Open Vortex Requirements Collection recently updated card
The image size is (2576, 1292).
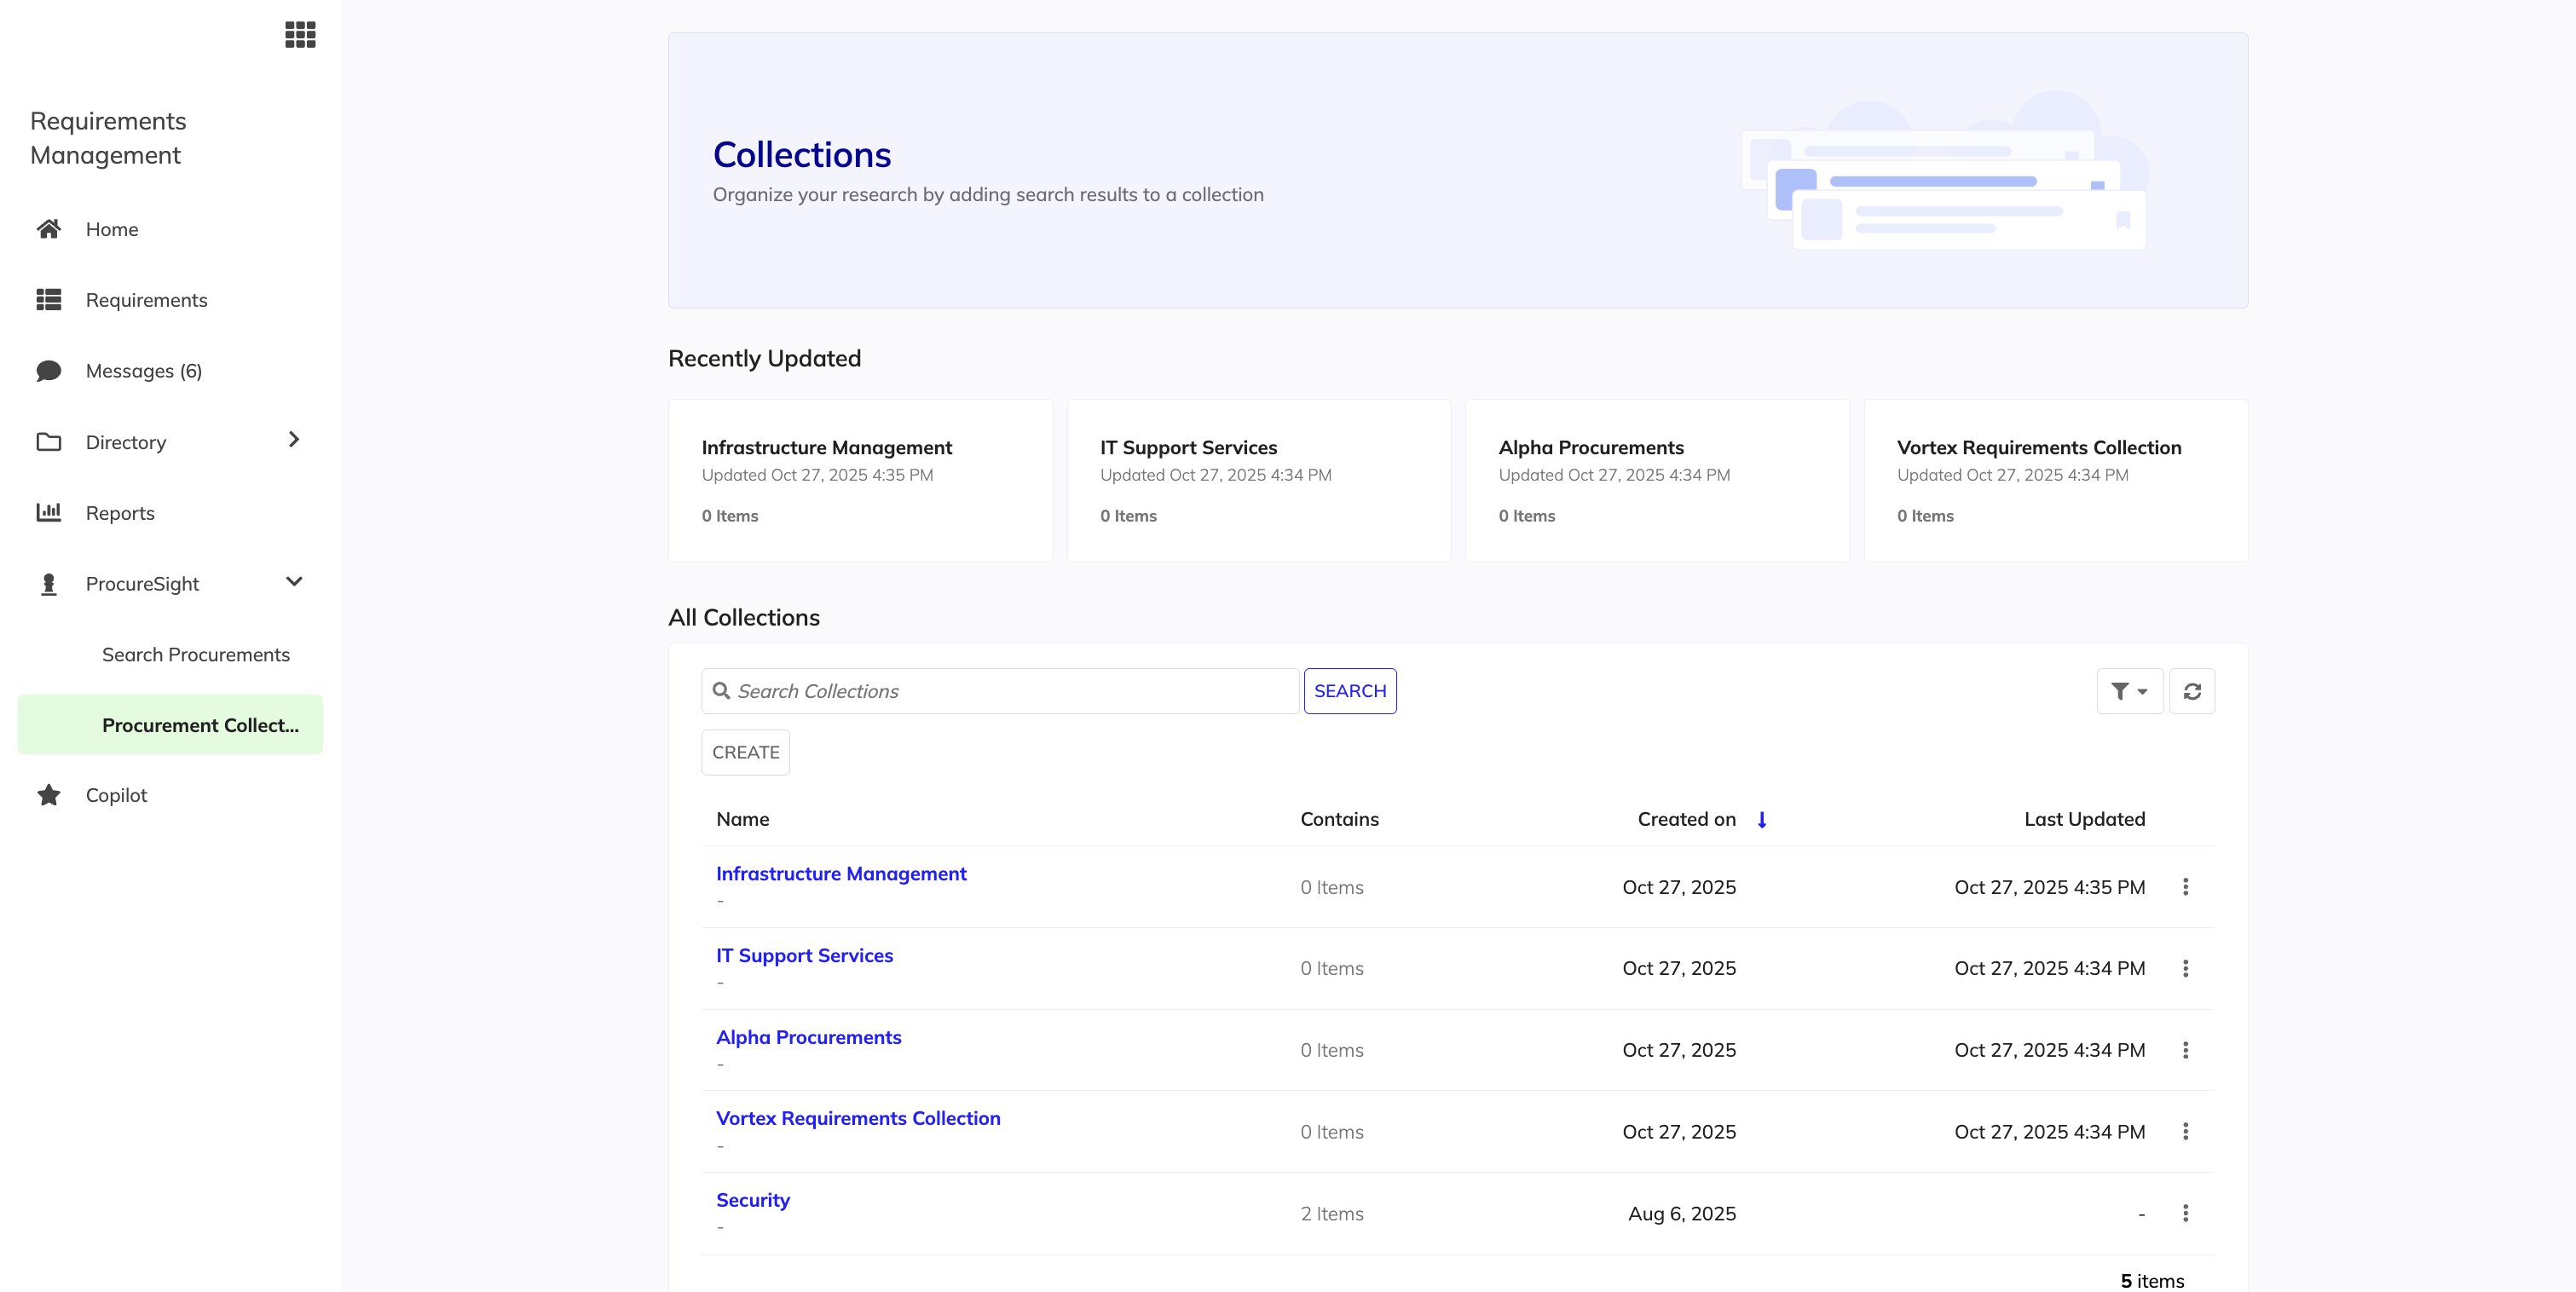click(x=2056, y=481)
